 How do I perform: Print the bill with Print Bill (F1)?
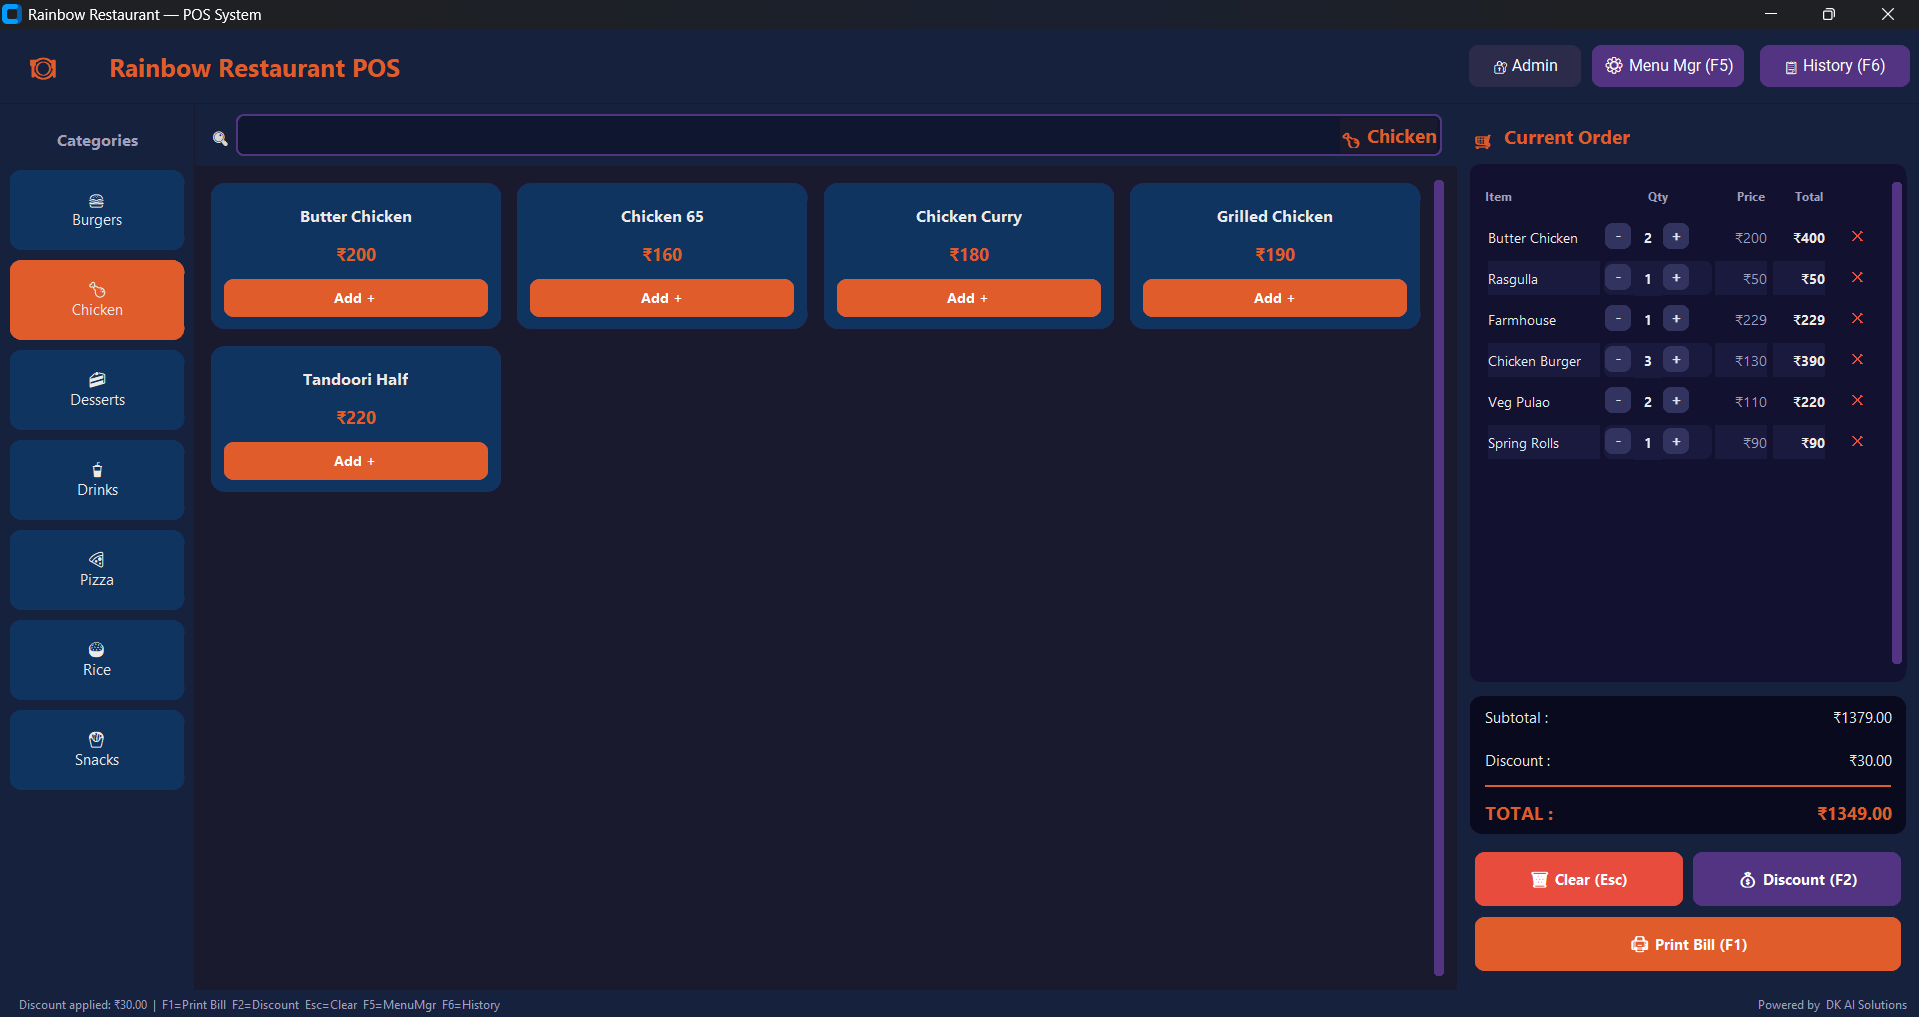(x=1686, y=944)
